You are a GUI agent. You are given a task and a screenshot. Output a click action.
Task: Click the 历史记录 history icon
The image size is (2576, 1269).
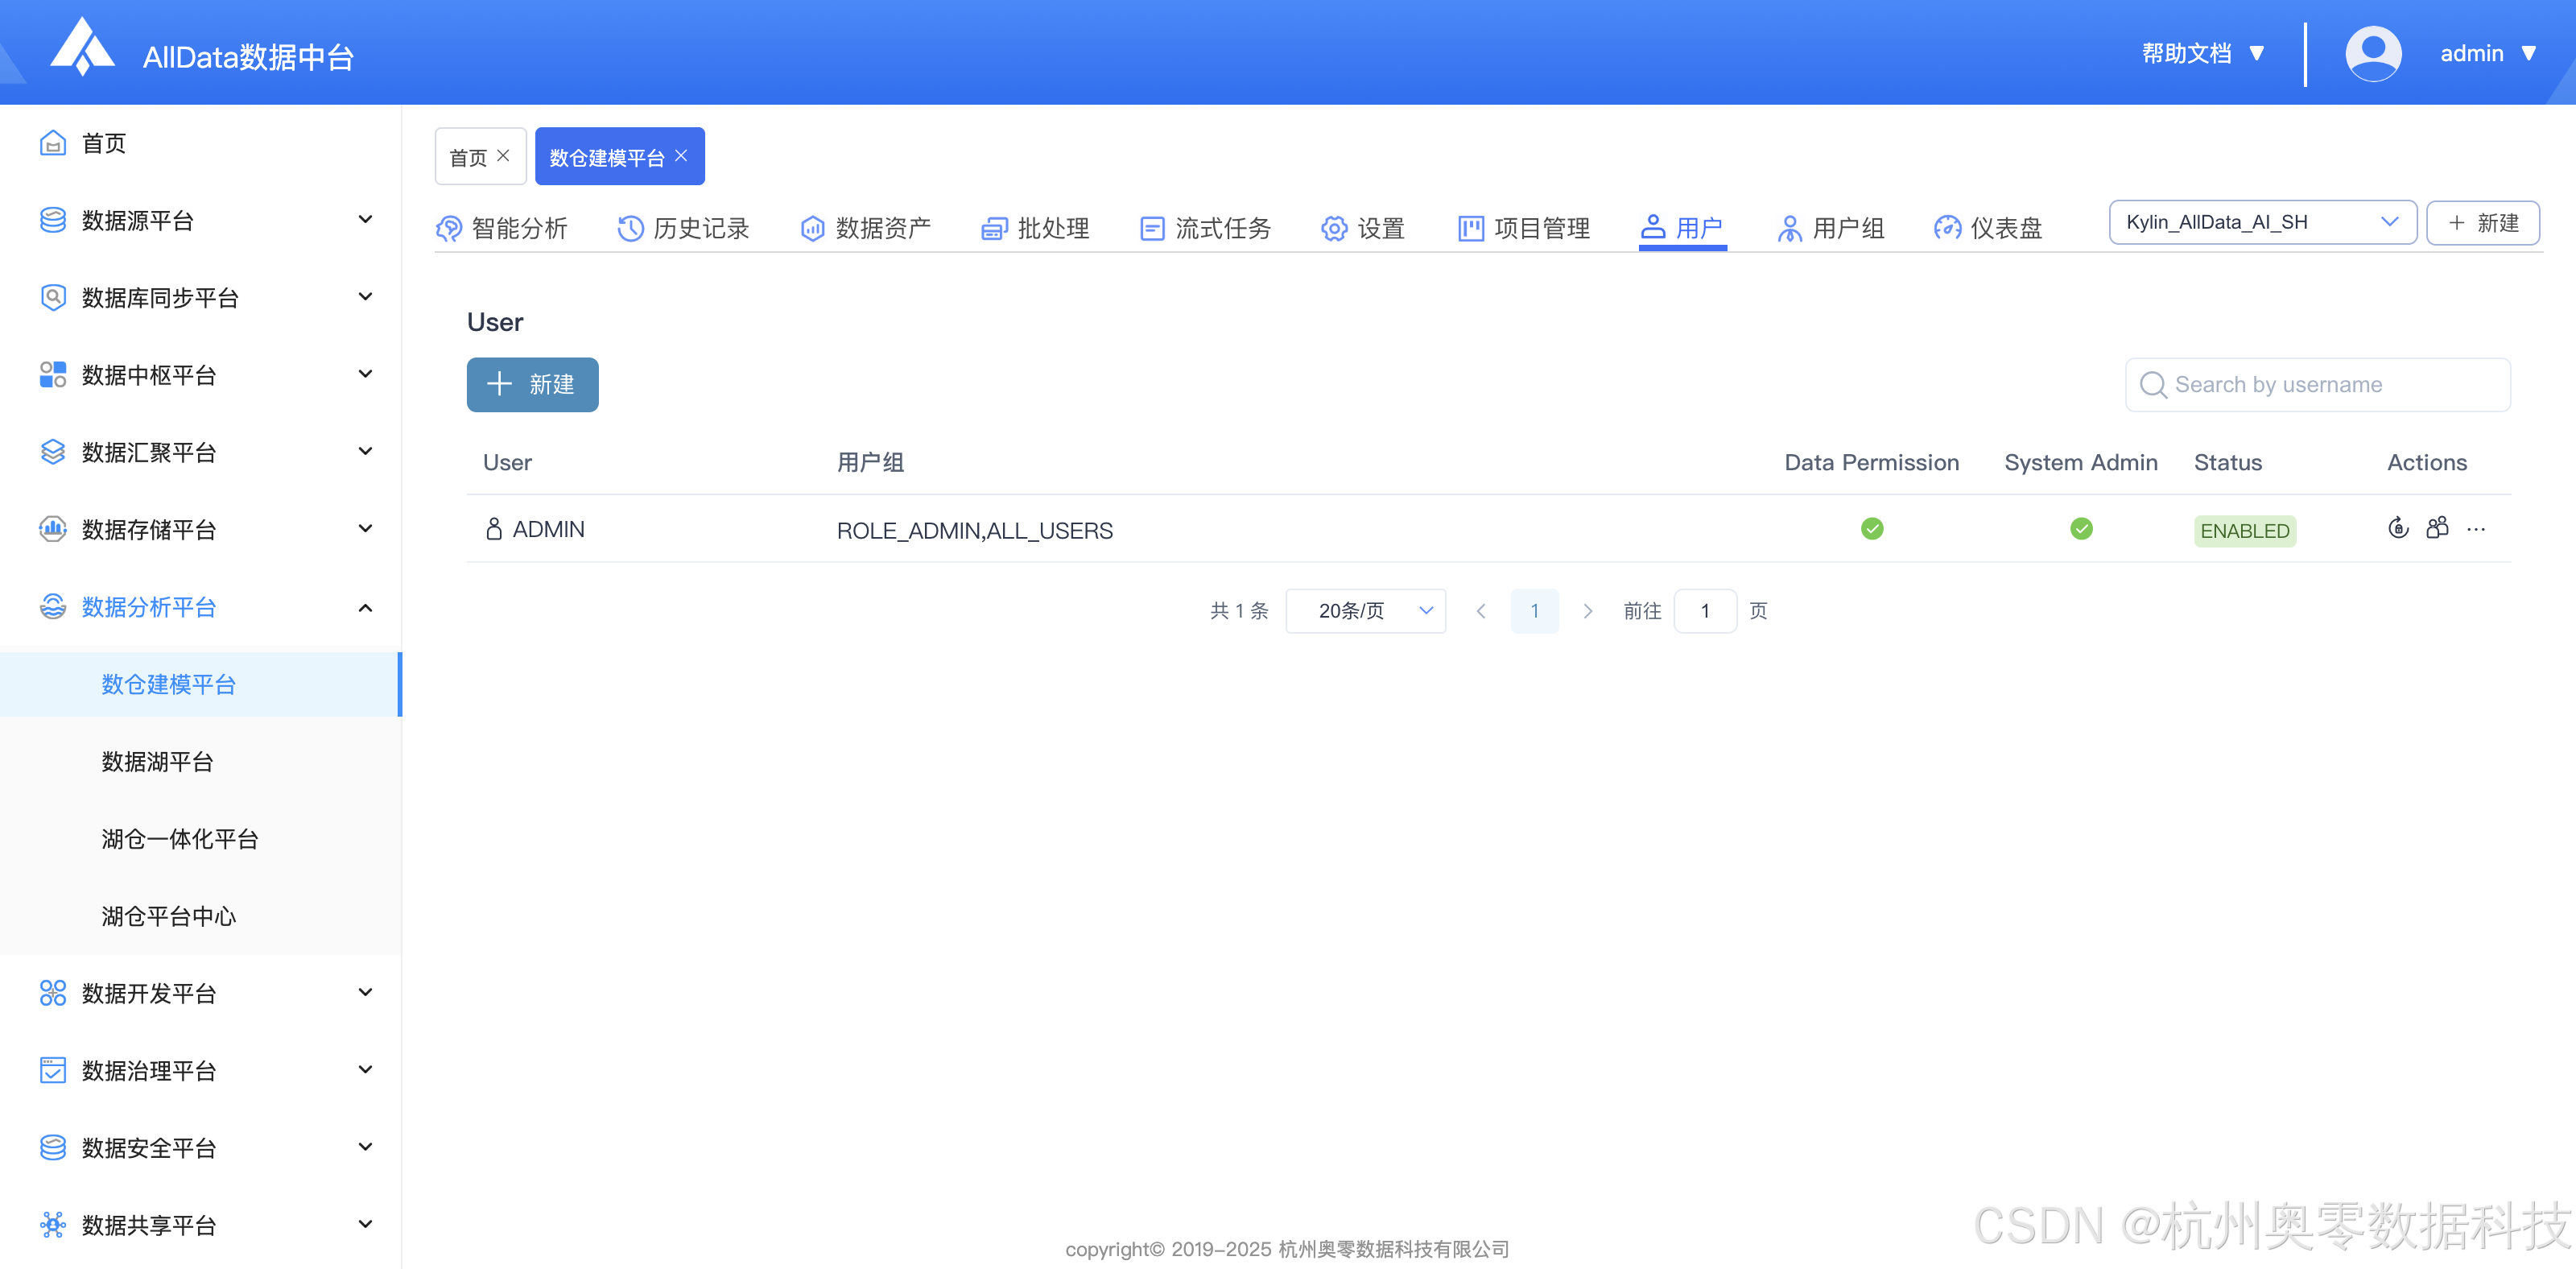tap(629, 228)
